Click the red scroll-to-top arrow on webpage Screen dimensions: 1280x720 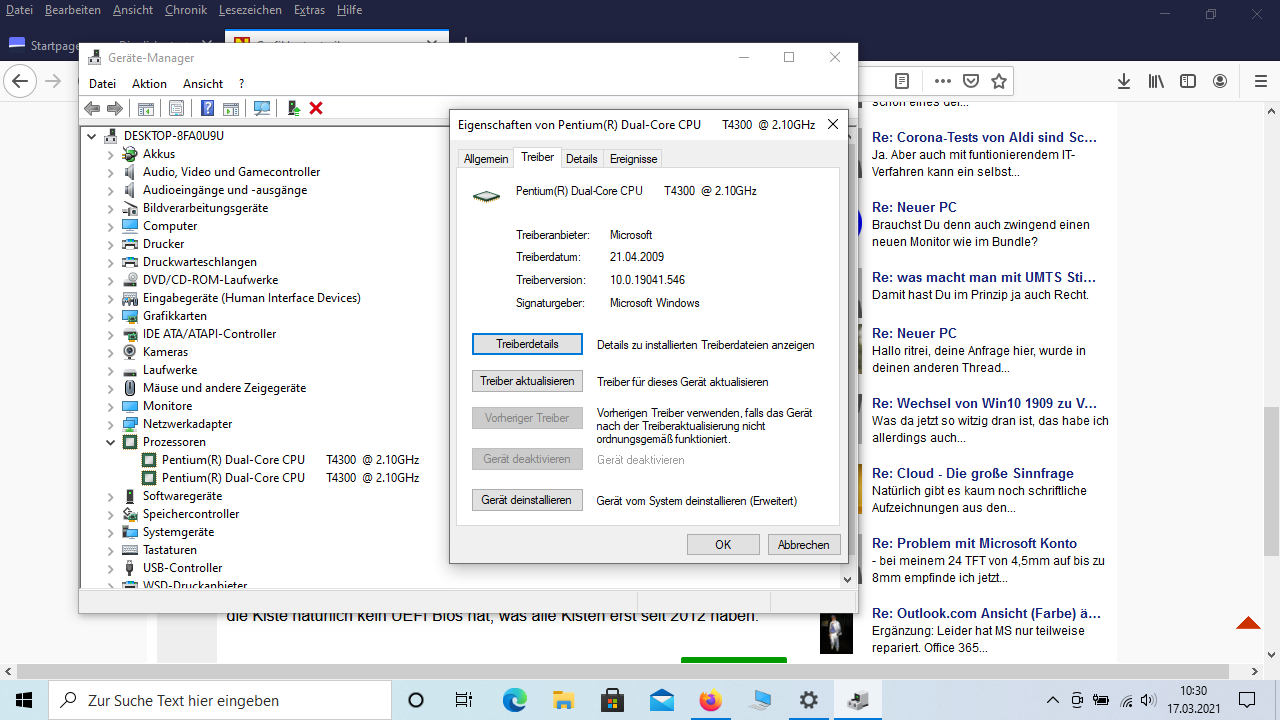pyautogui.click(x=1248, y=623)
